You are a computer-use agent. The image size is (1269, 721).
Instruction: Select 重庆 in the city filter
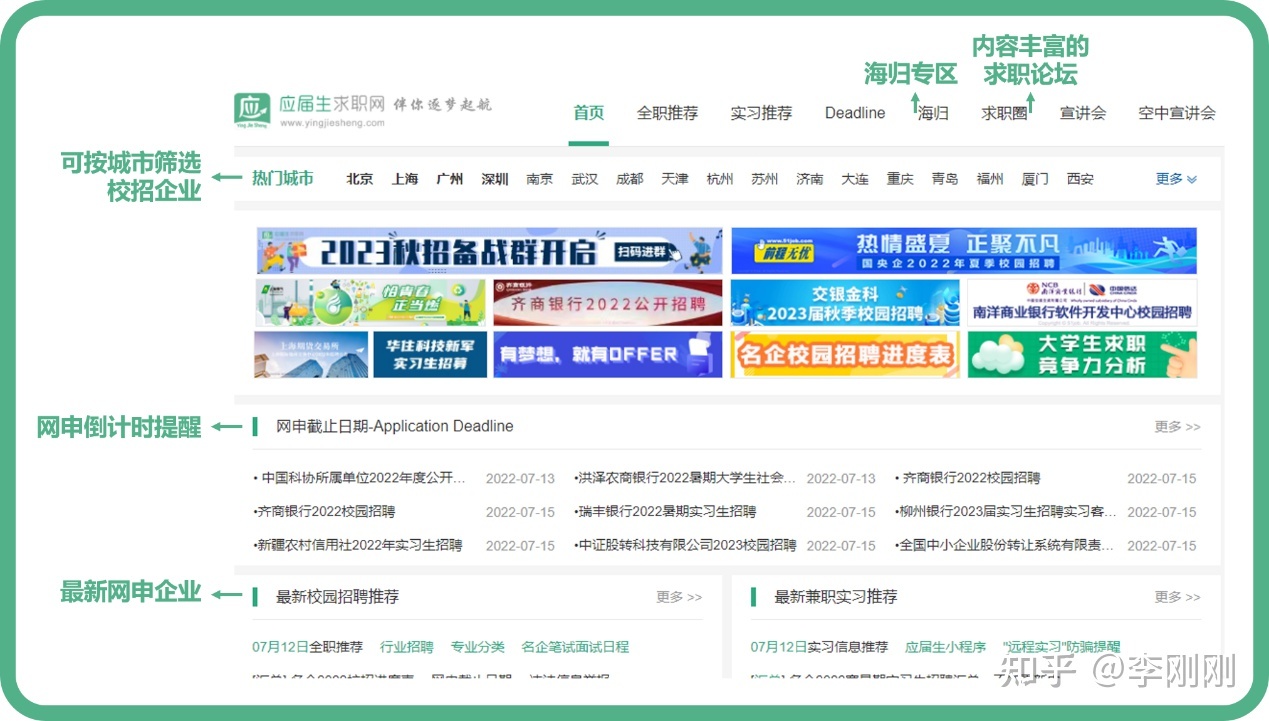900,179
